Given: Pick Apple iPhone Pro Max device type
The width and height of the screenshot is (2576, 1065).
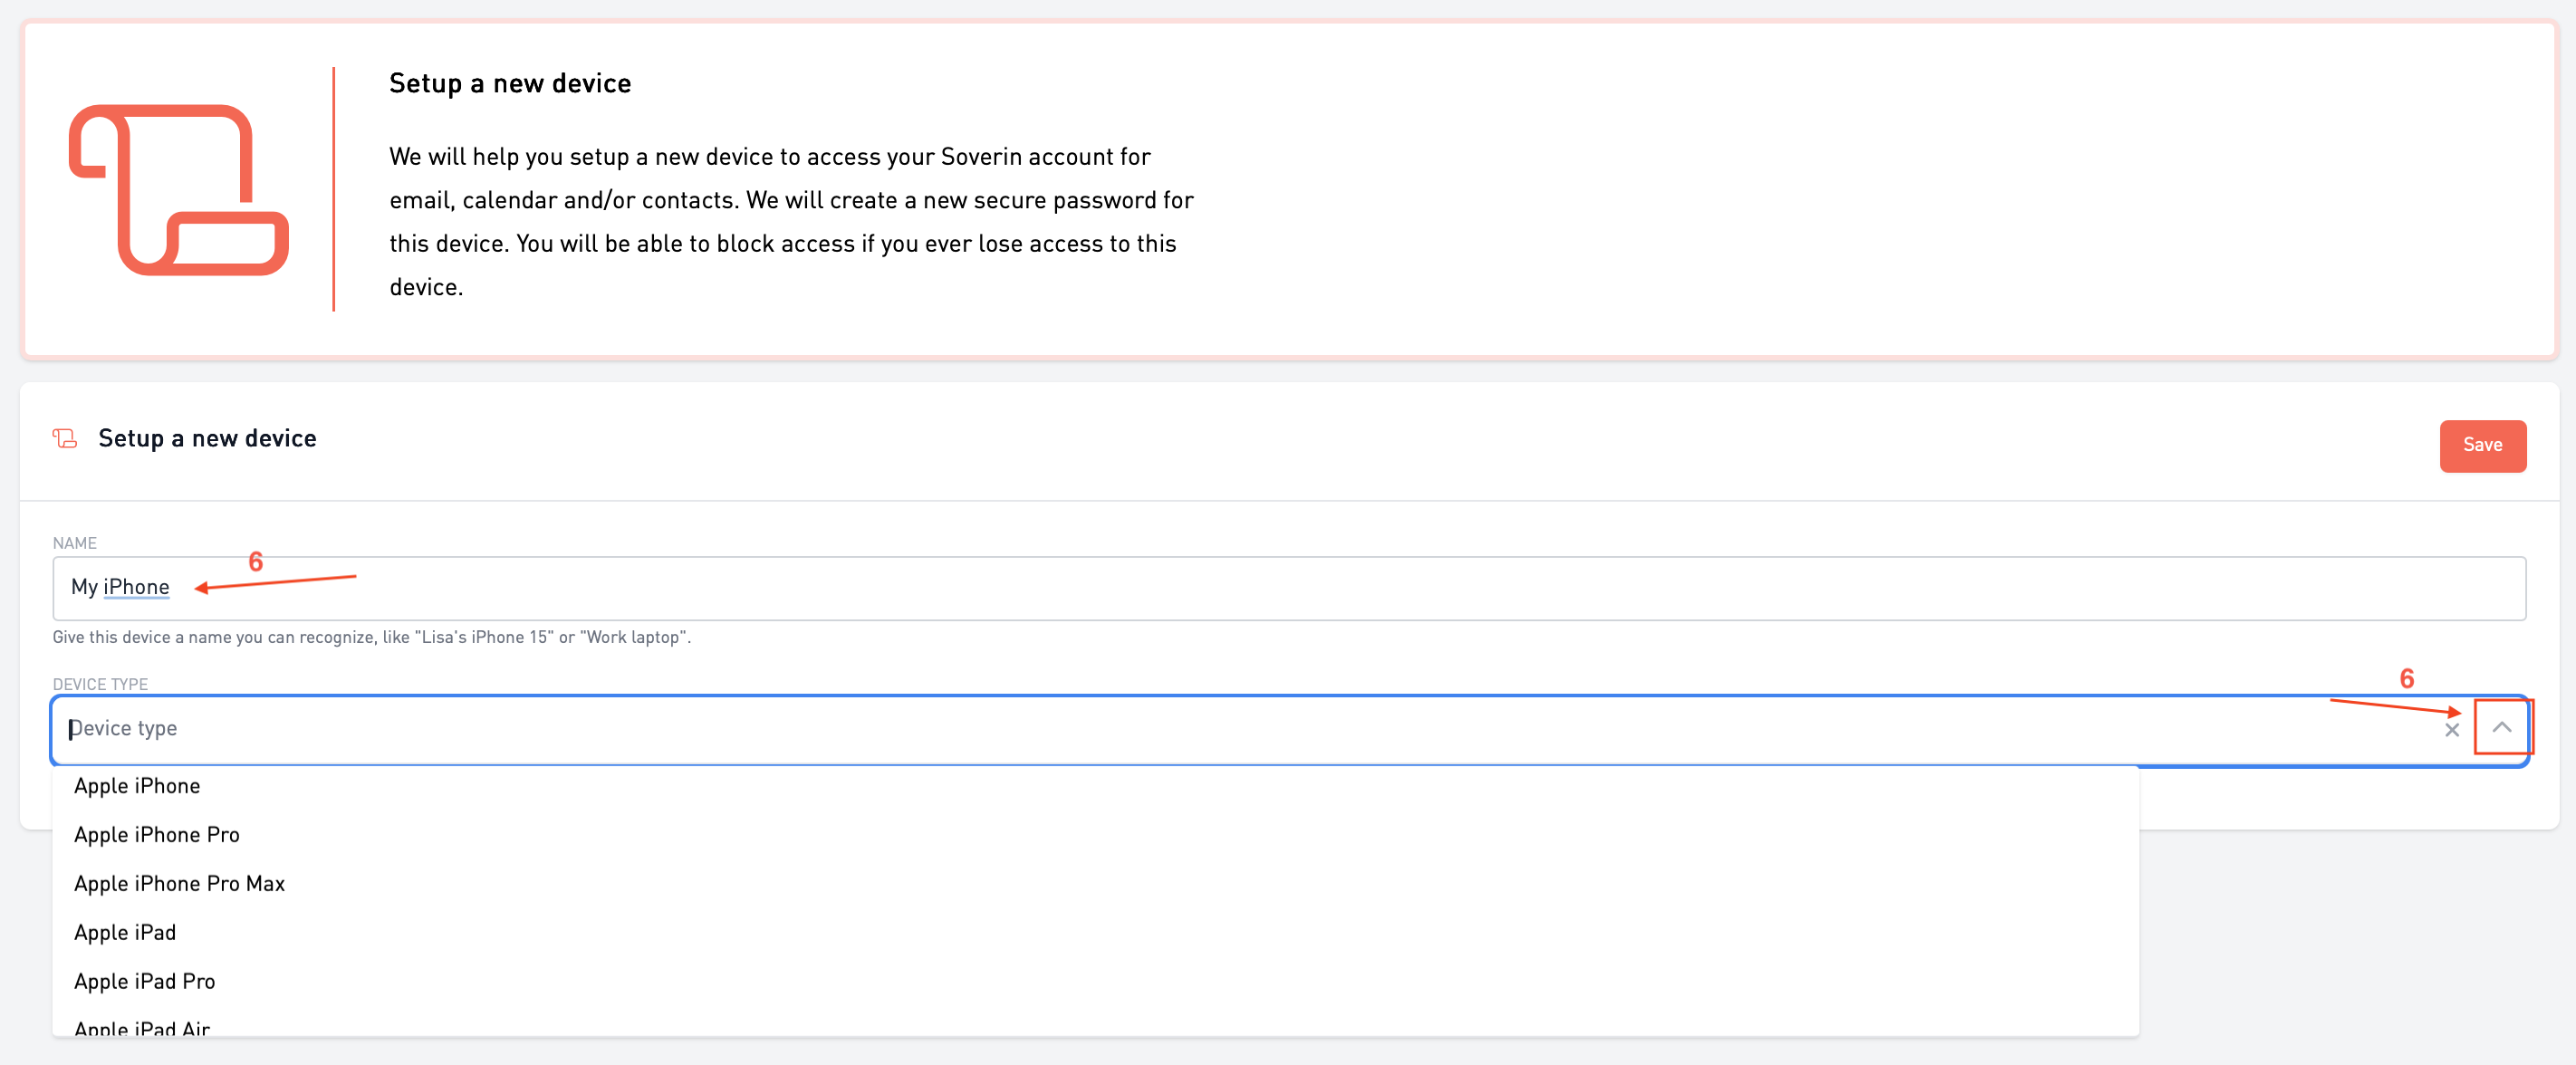Looking at the screenshot, I should (x=179, y=884).
